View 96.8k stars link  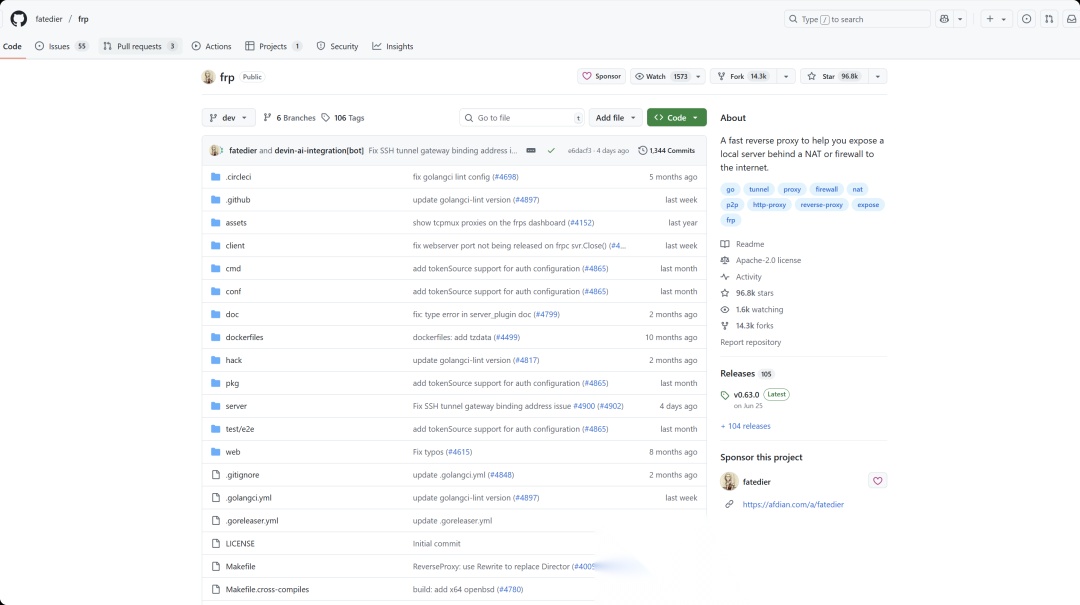[754, 293]
